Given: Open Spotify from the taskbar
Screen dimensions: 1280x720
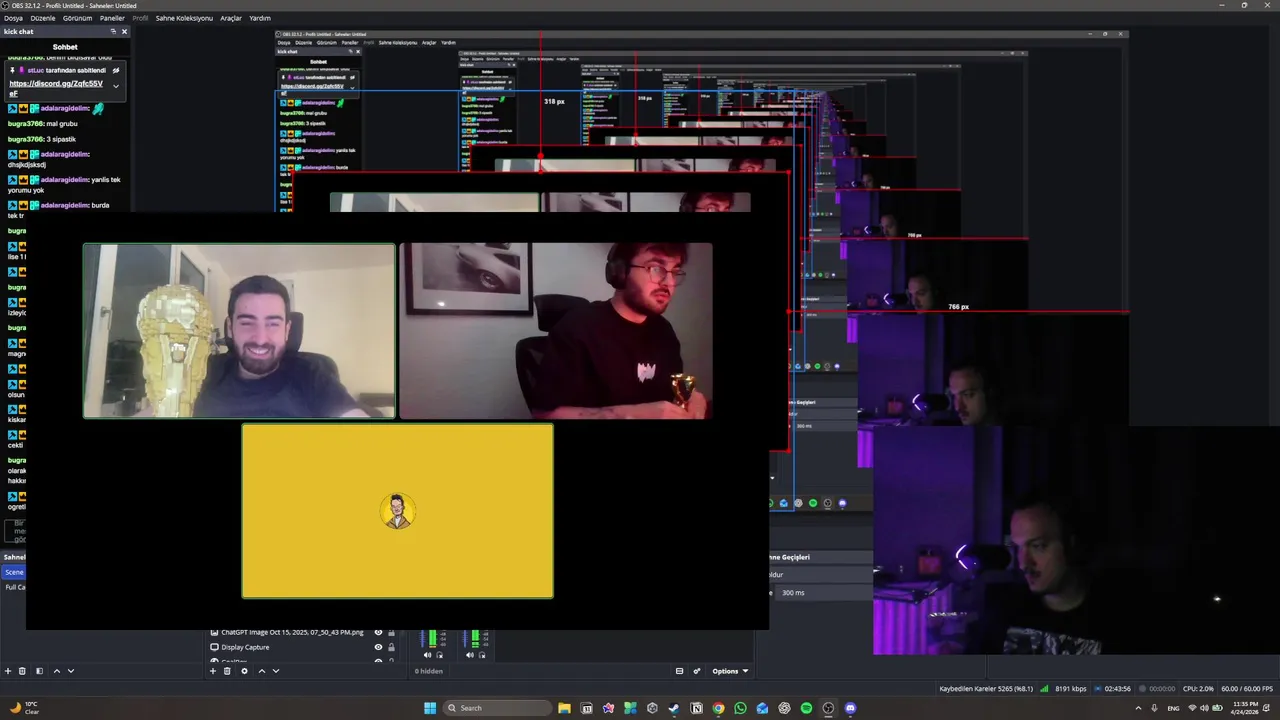Looking at the screenshot, I should pyautogui.click(x=806, y=708).
